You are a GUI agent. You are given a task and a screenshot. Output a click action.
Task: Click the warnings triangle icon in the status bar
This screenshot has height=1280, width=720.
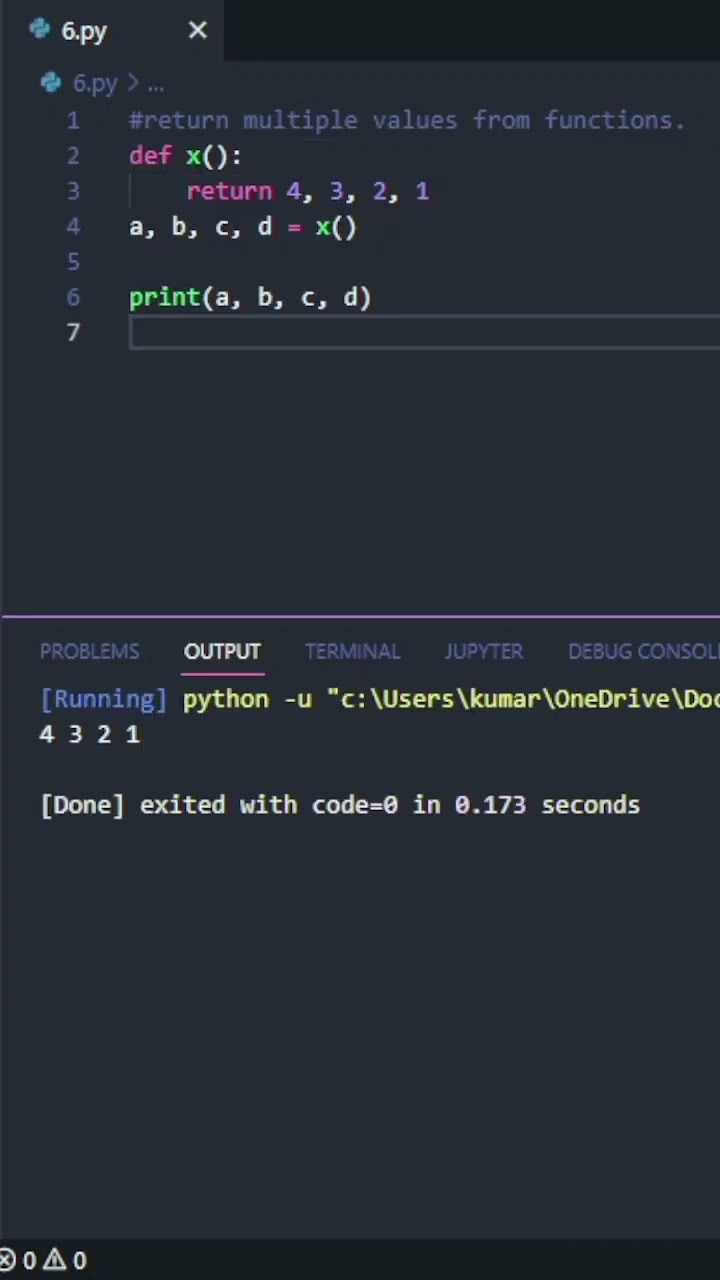pyautogui.click(x=55, y=1260)
